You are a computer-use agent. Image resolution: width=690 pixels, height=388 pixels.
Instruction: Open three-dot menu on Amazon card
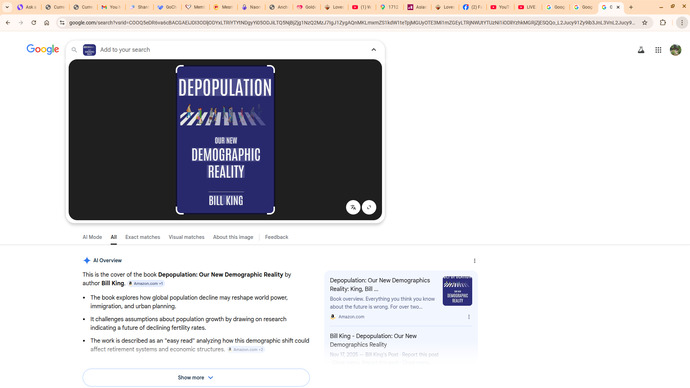(469, 317)
